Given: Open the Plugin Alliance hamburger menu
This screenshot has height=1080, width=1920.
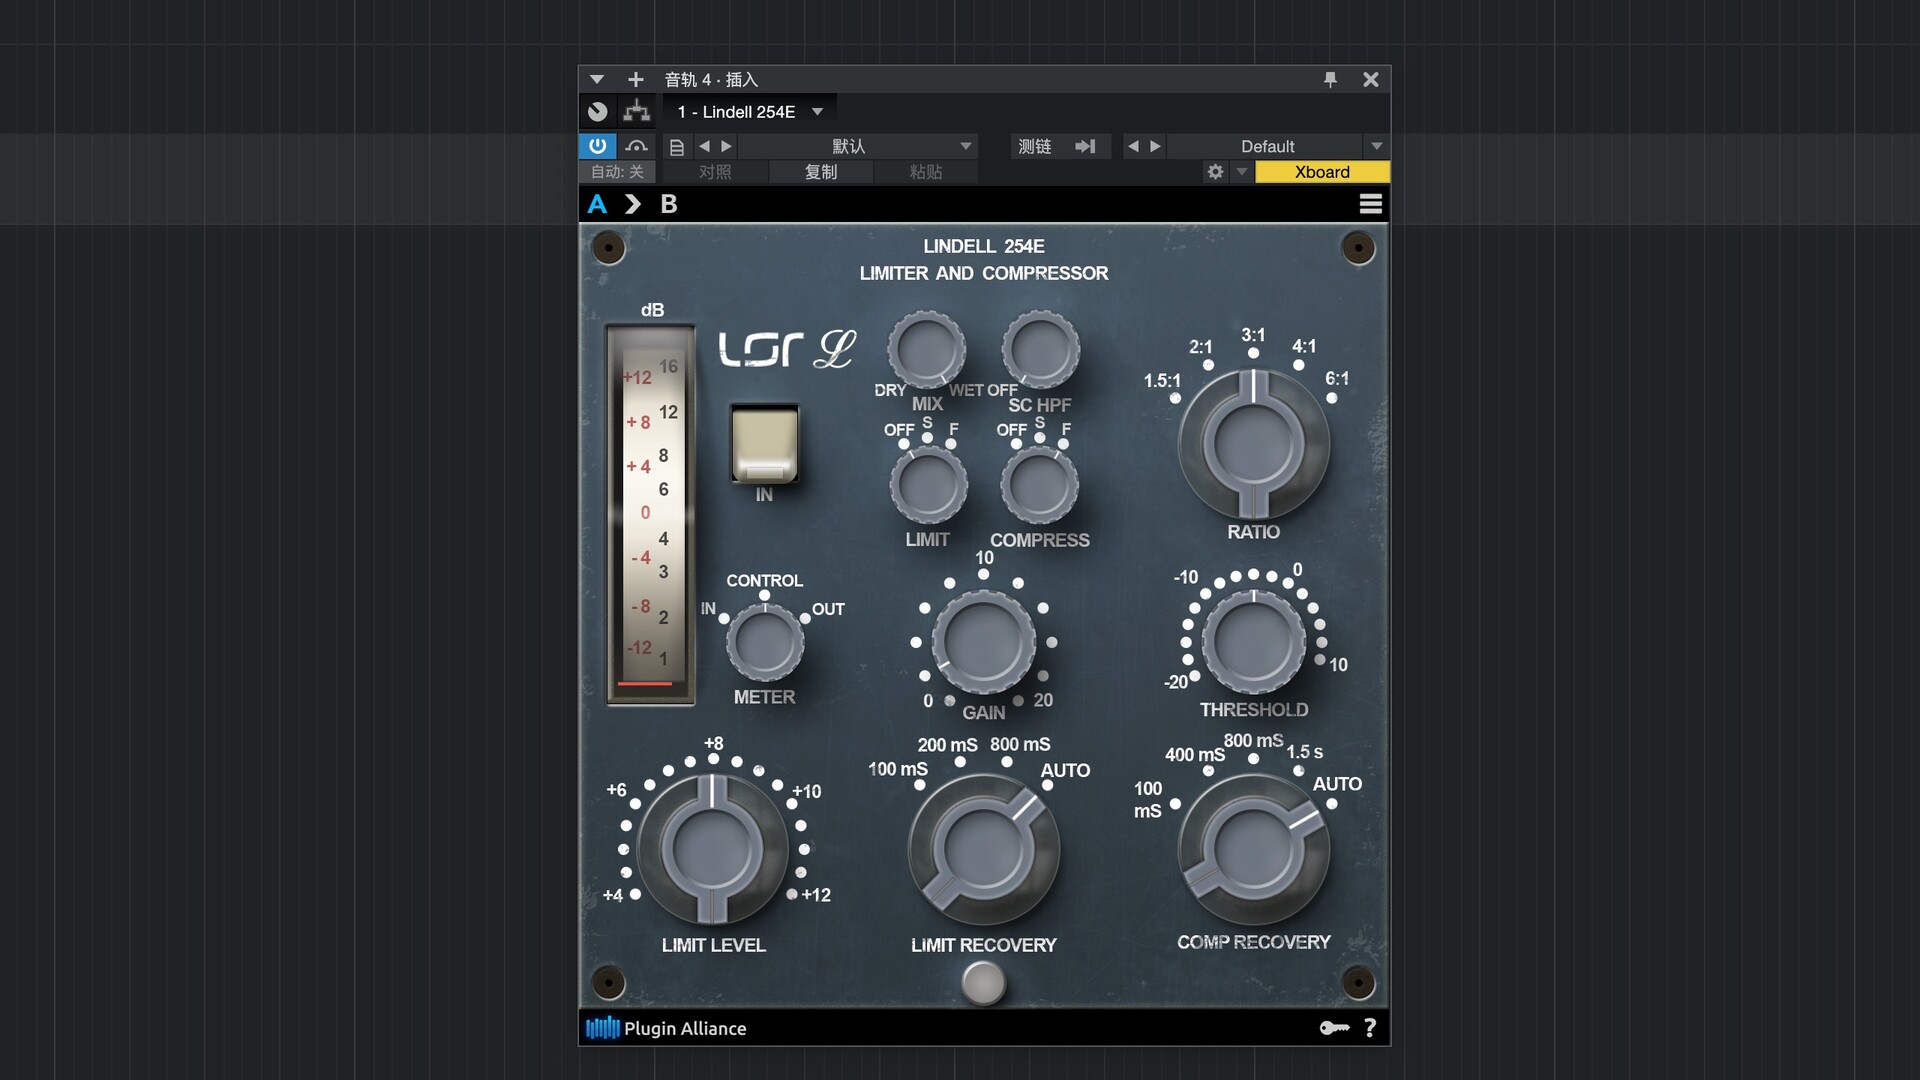Looking at the screenshot, I should pyautogui.click(x=1370, y=204).
